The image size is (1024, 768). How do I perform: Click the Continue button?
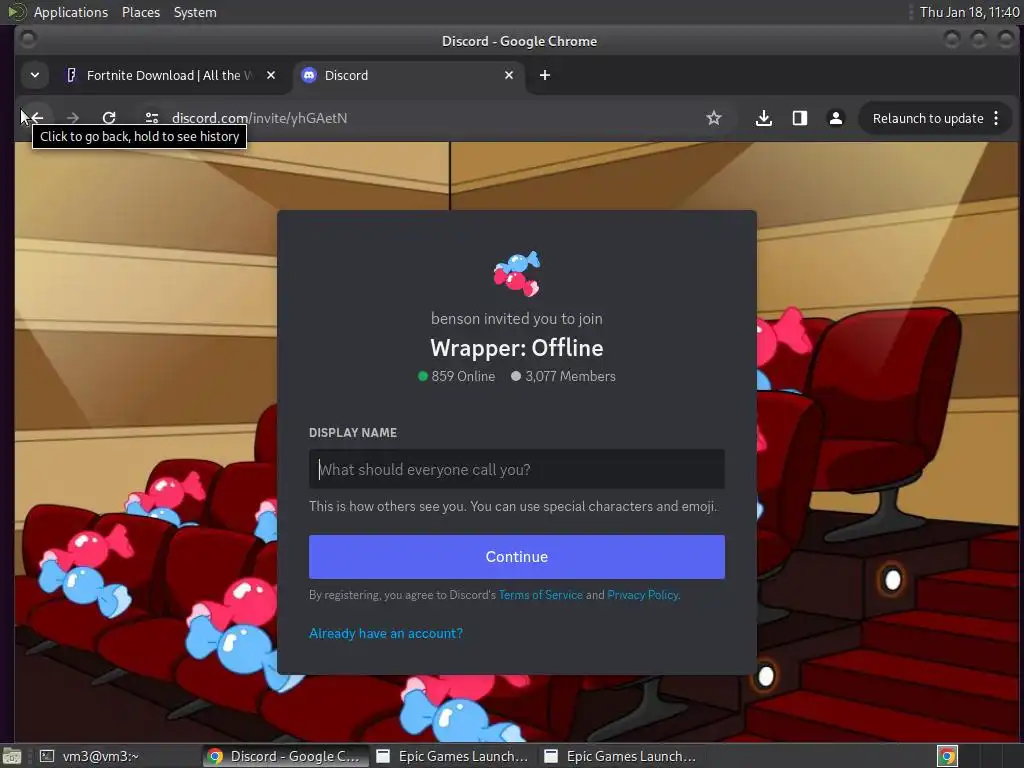[x=517, y=556]
